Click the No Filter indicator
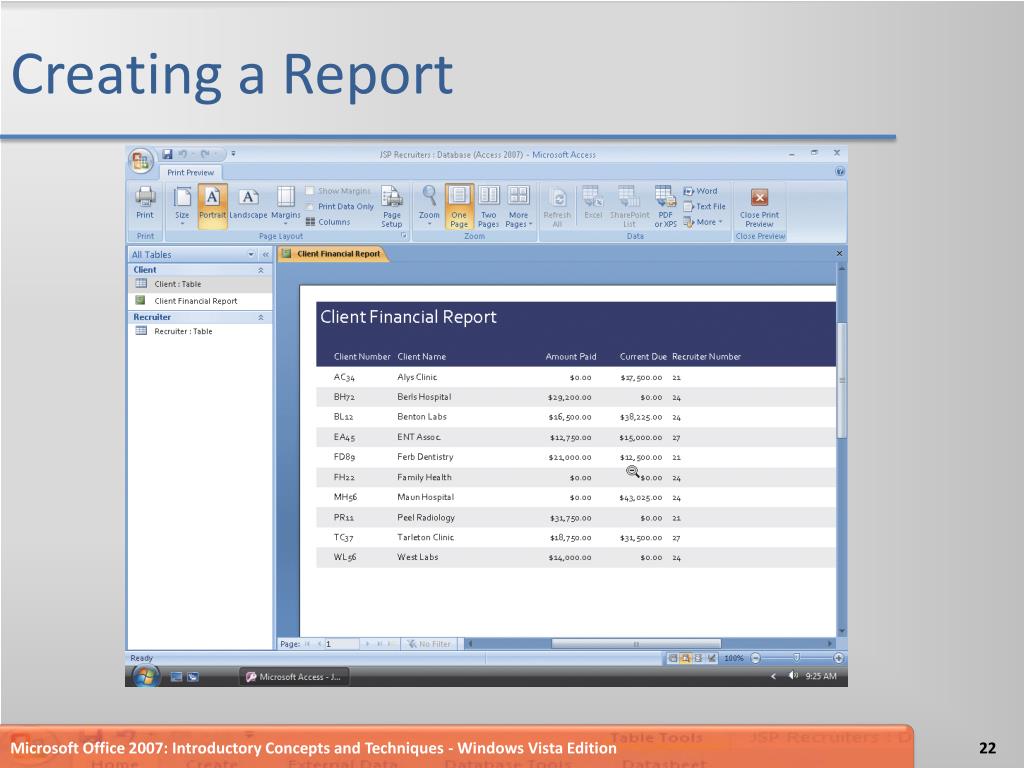The height and width of the screenshot is (768, 1024). click(x=429, y=644)
